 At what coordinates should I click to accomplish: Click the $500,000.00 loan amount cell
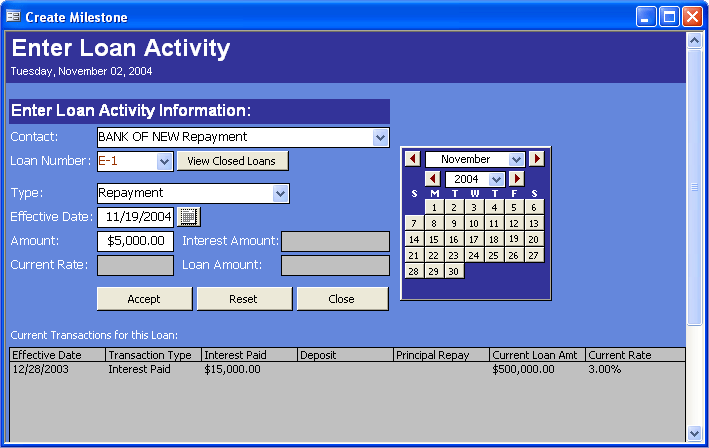pyautogui.click(x=523, y=369)
